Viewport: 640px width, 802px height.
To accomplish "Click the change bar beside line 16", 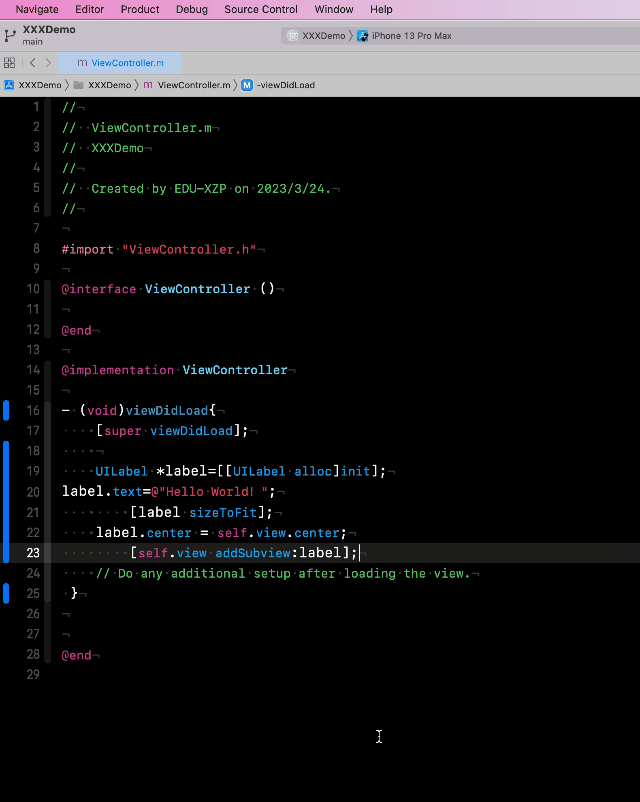I will [x=6, y=411].
